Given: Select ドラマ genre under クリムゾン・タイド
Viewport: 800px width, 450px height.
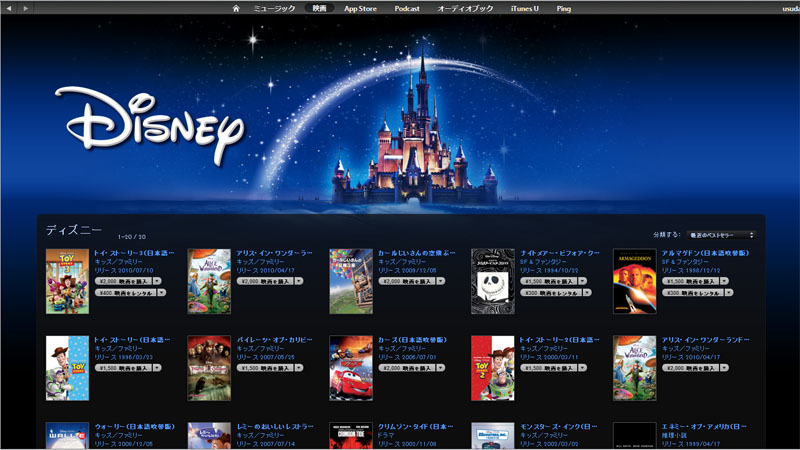Looking at the screenshot, I should click(x=386, y=435).
